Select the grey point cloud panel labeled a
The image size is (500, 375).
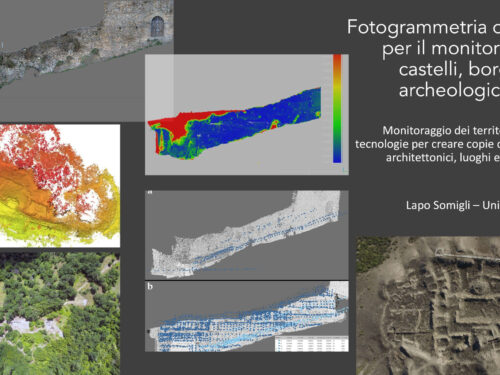coord(247,235)
